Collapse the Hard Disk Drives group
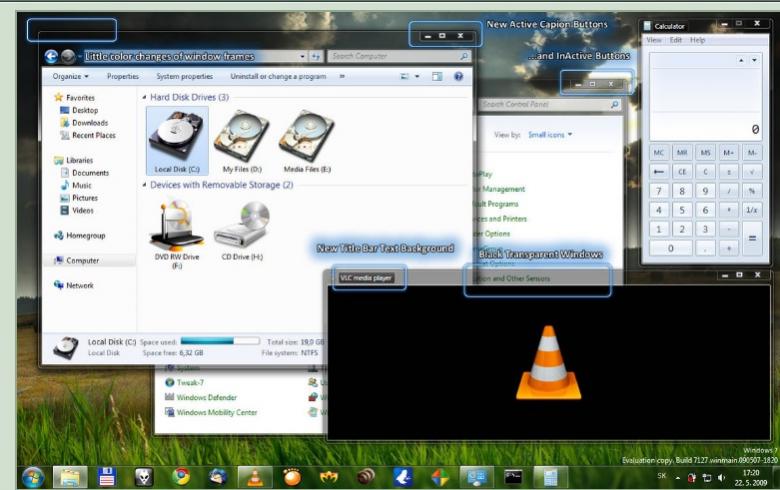The image size is (780, 490). pos(144,98)
